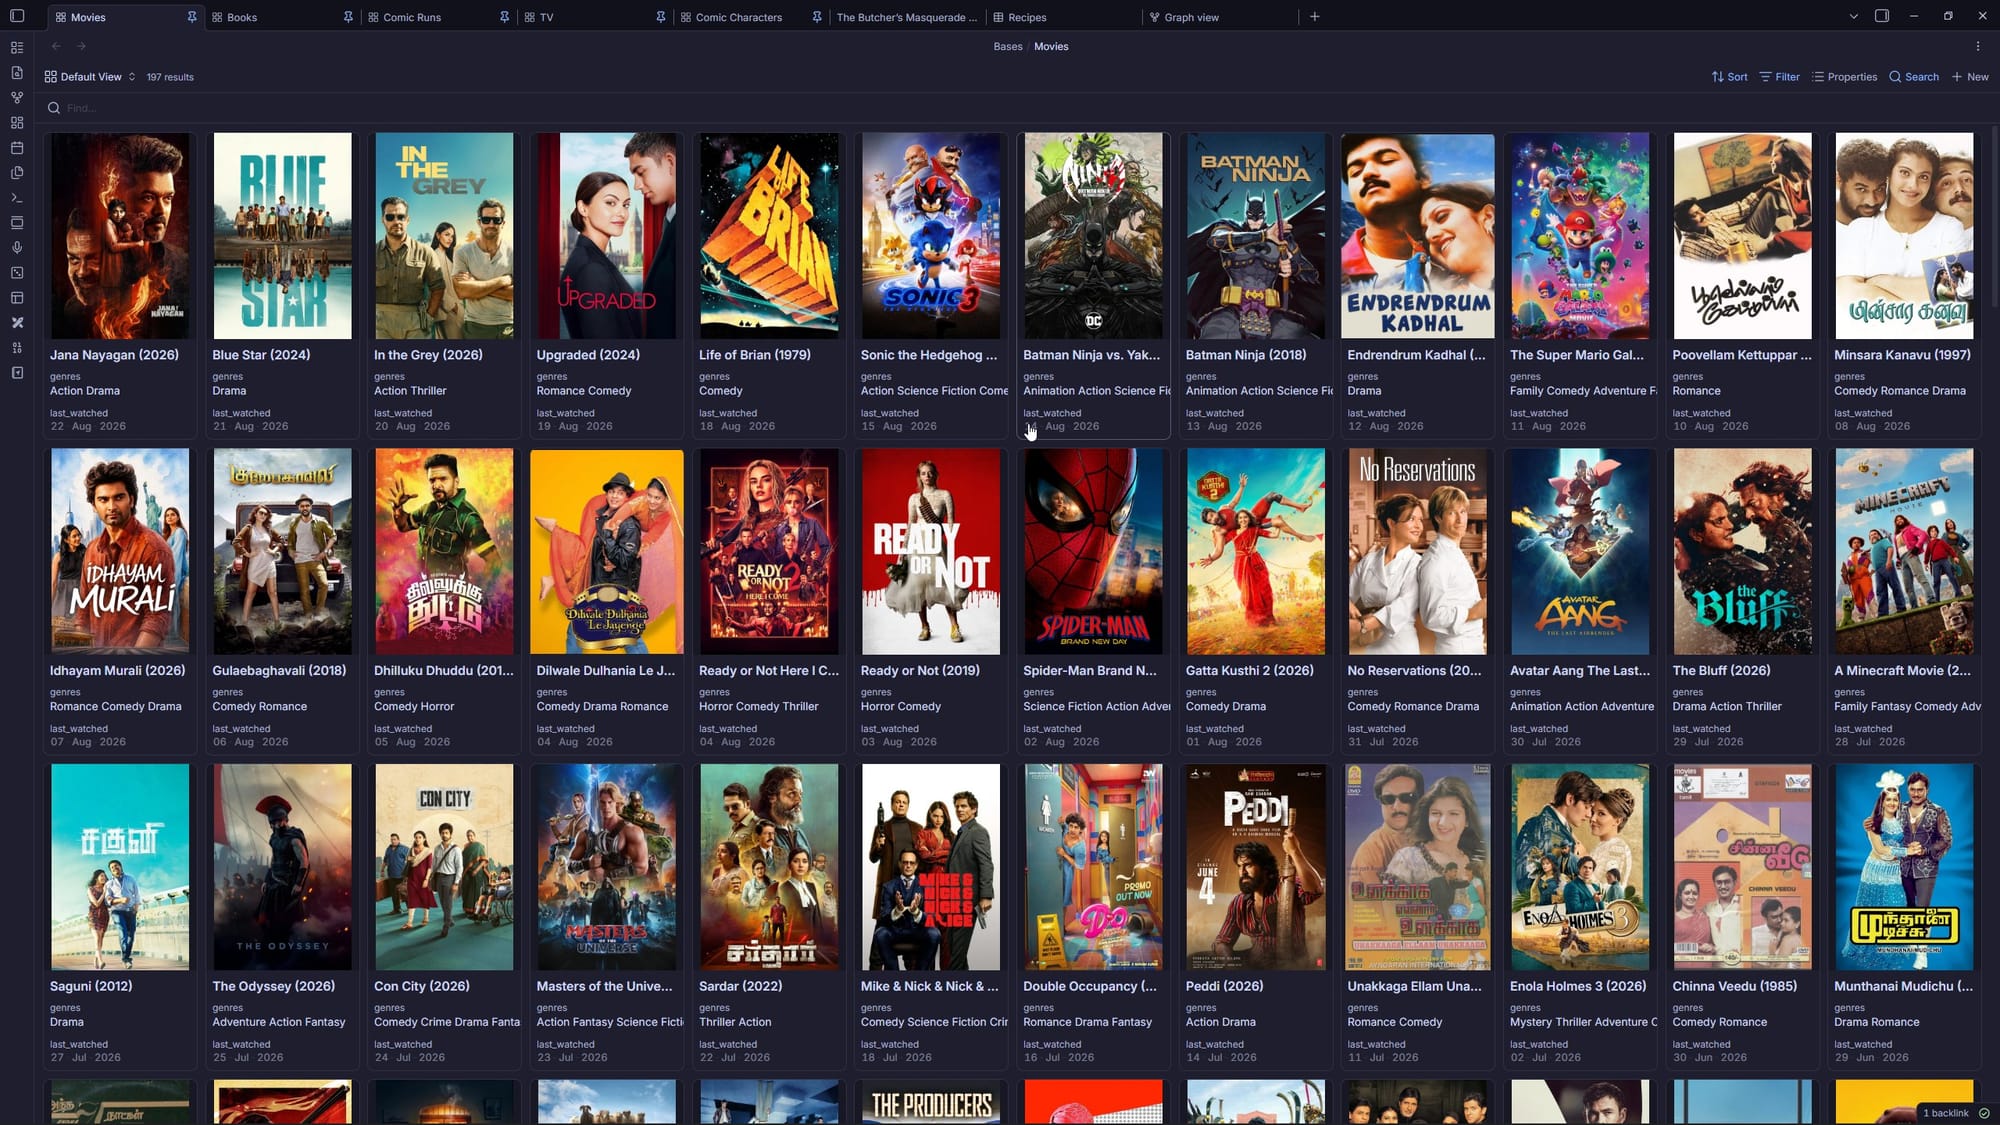Go to Bases in the breadcrumb
This screenshot has height=1125, width=2000.
tap(1008, 47)
